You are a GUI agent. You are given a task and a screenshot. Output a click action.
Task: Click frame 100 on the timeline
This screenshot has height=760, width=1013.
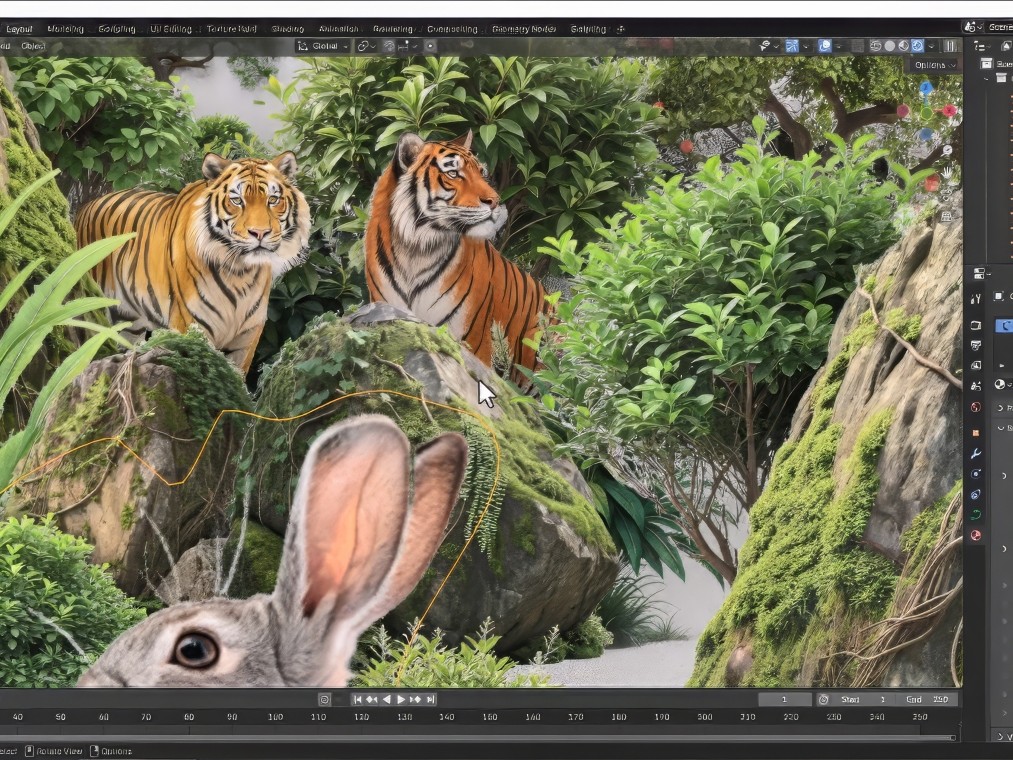click(x=275, y=717)
